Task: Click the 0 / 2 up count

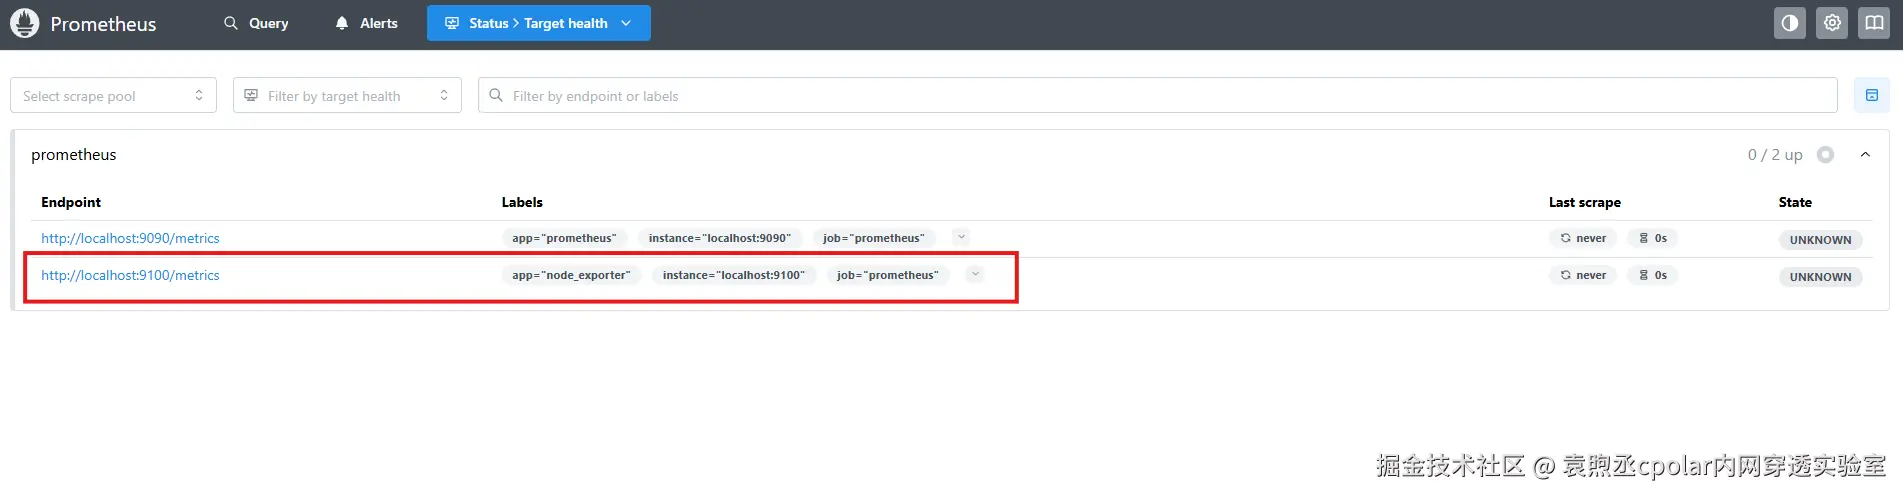Action: [1775, 155]
